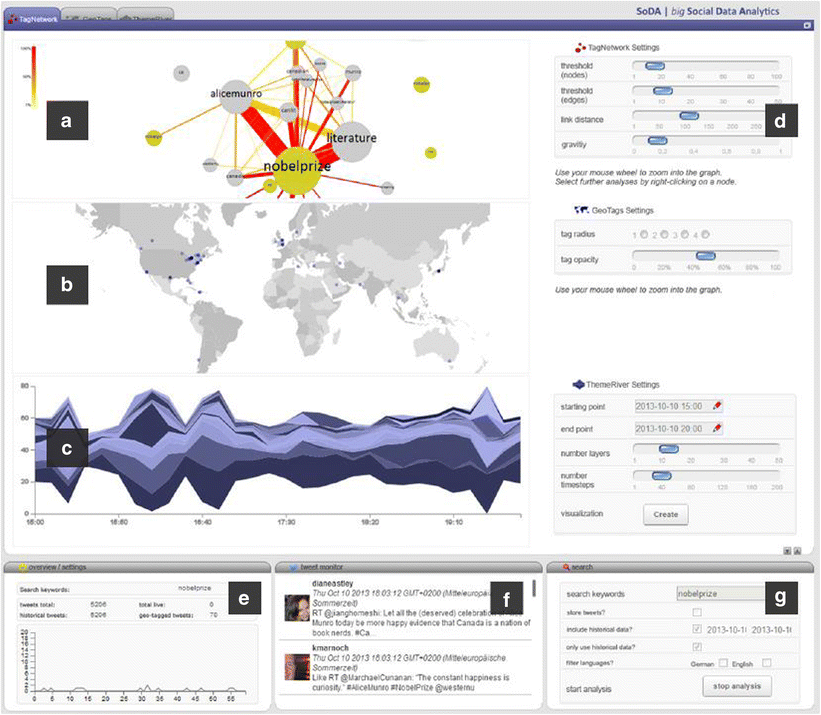Click the first historical date field in search
Viewport: 821px width, 715px height.
(x=727, y=630)
